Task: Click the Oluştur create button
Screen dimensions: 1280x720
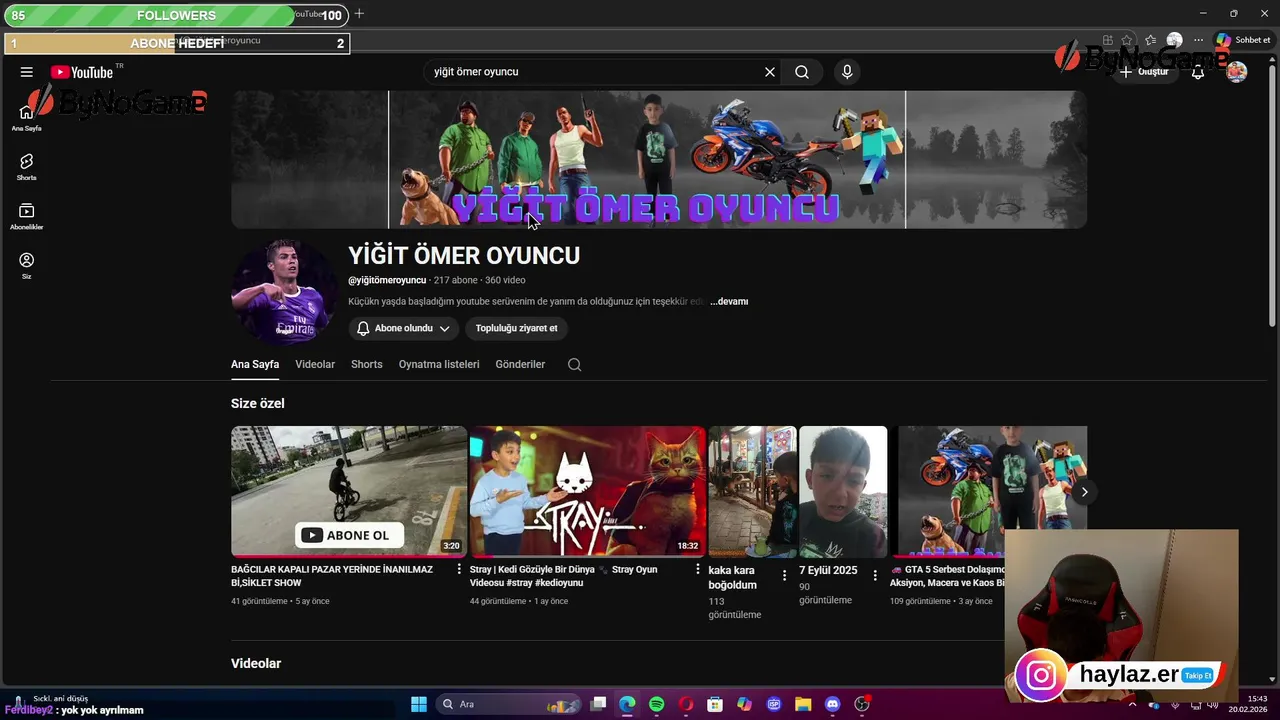Action: [x=1144, y=72]
